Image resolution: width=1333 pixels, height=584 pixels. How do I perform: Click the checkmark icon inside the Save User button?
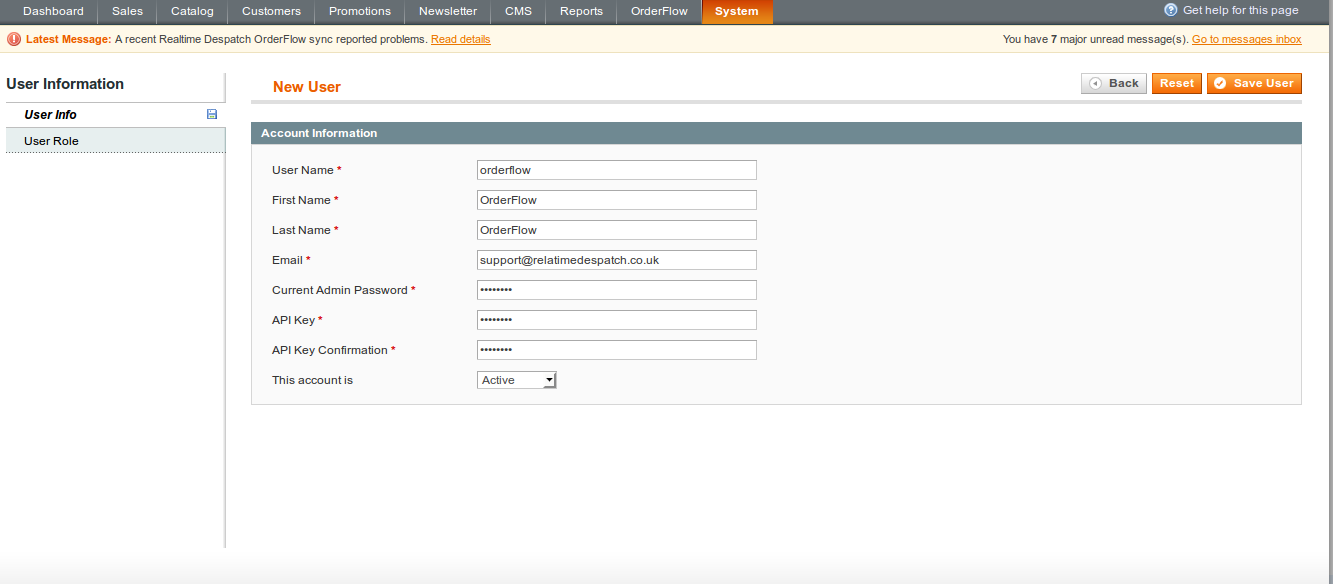[1220, 83]
